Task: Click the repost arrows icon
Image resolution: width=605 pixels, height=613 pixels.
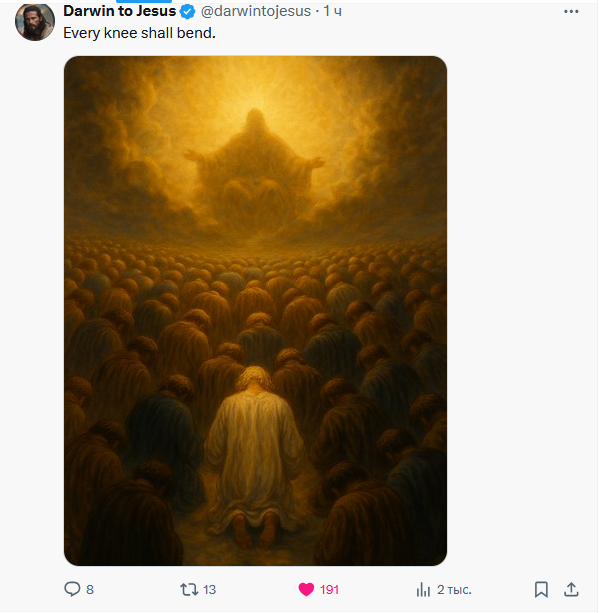Action: [x=187, y=589]
